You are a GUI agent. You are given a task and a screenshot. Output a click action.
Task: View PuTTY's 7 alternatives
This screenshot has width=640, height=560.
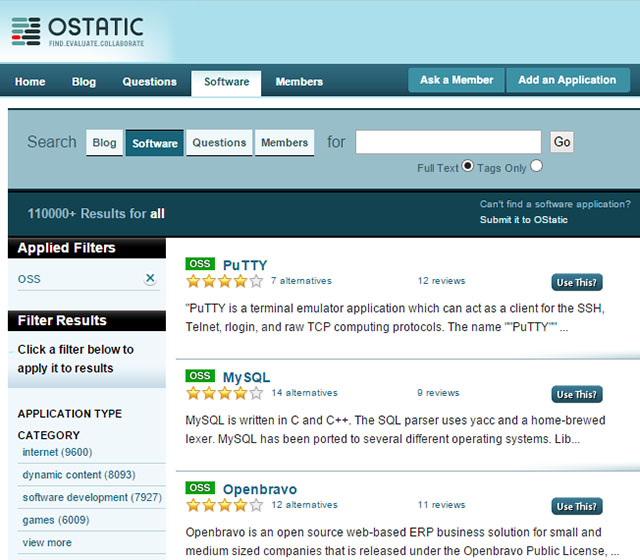tap(301, 281)
